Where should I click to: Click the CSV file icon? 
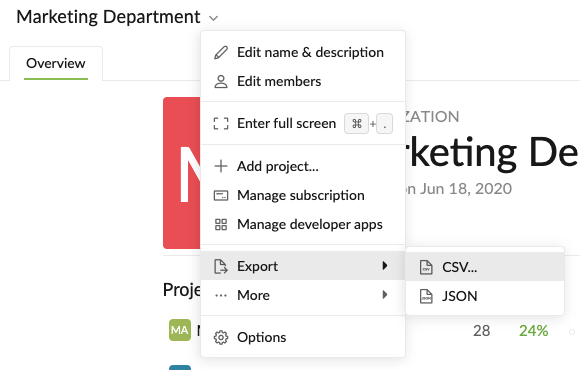coord(426,267)
